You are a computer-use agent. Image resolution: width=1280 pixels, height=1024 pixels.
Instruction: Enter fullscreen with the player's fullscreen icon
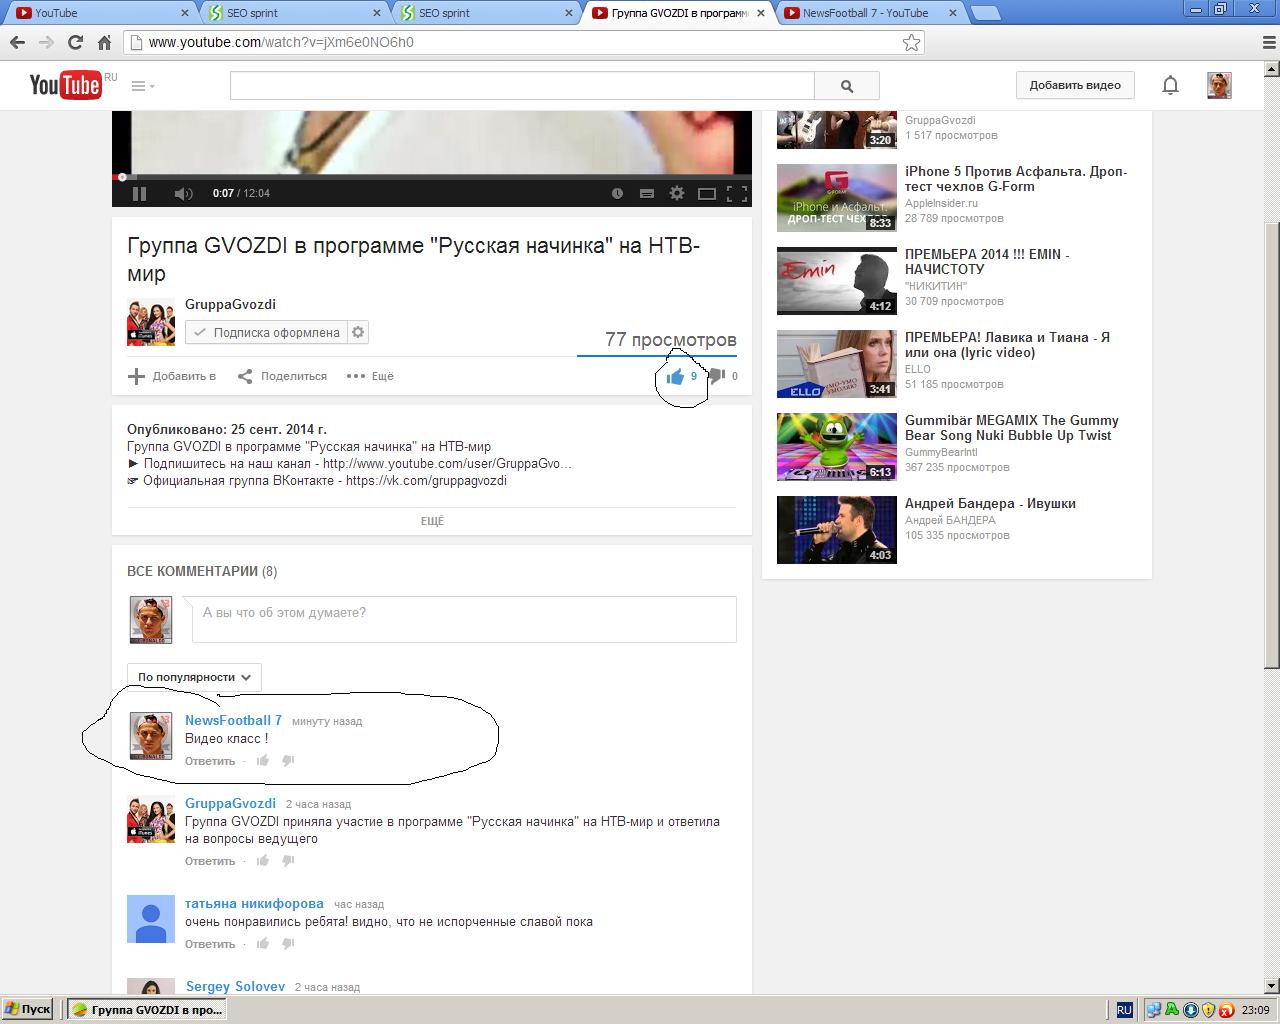coord(736,193)
